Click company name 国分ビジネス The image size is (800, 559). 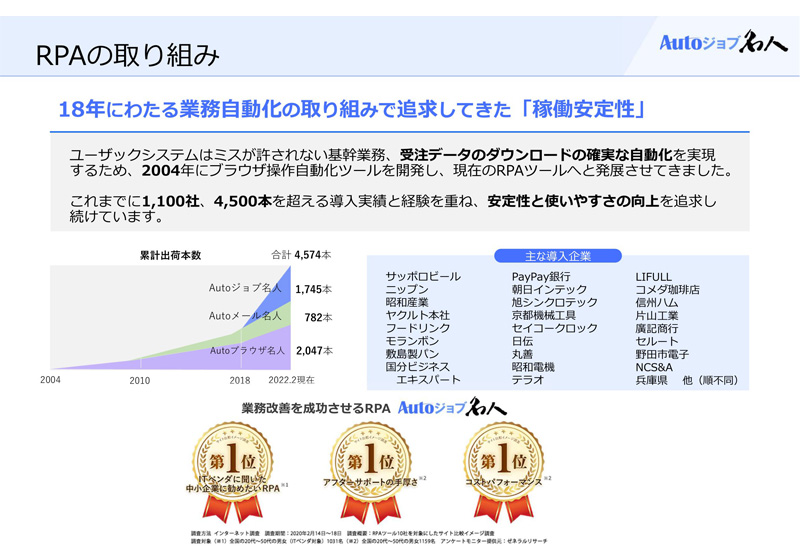tap(417, 367)
